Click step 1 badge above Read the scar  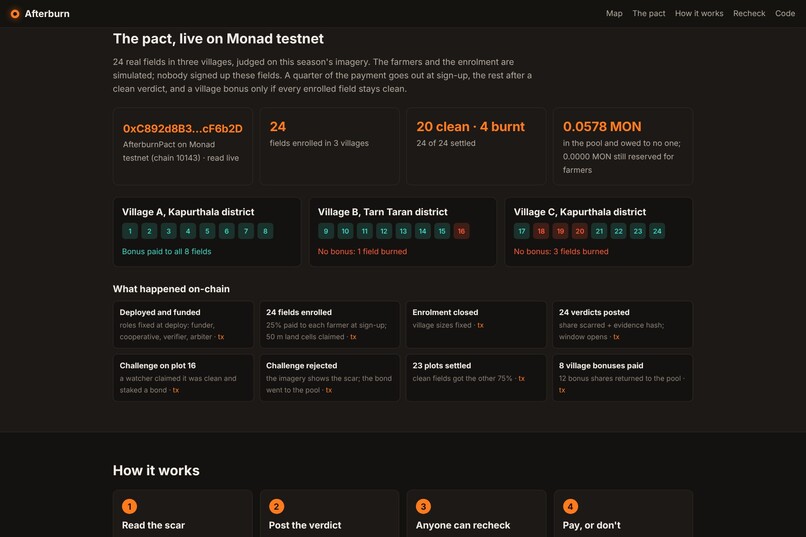(x=130, y=507)
